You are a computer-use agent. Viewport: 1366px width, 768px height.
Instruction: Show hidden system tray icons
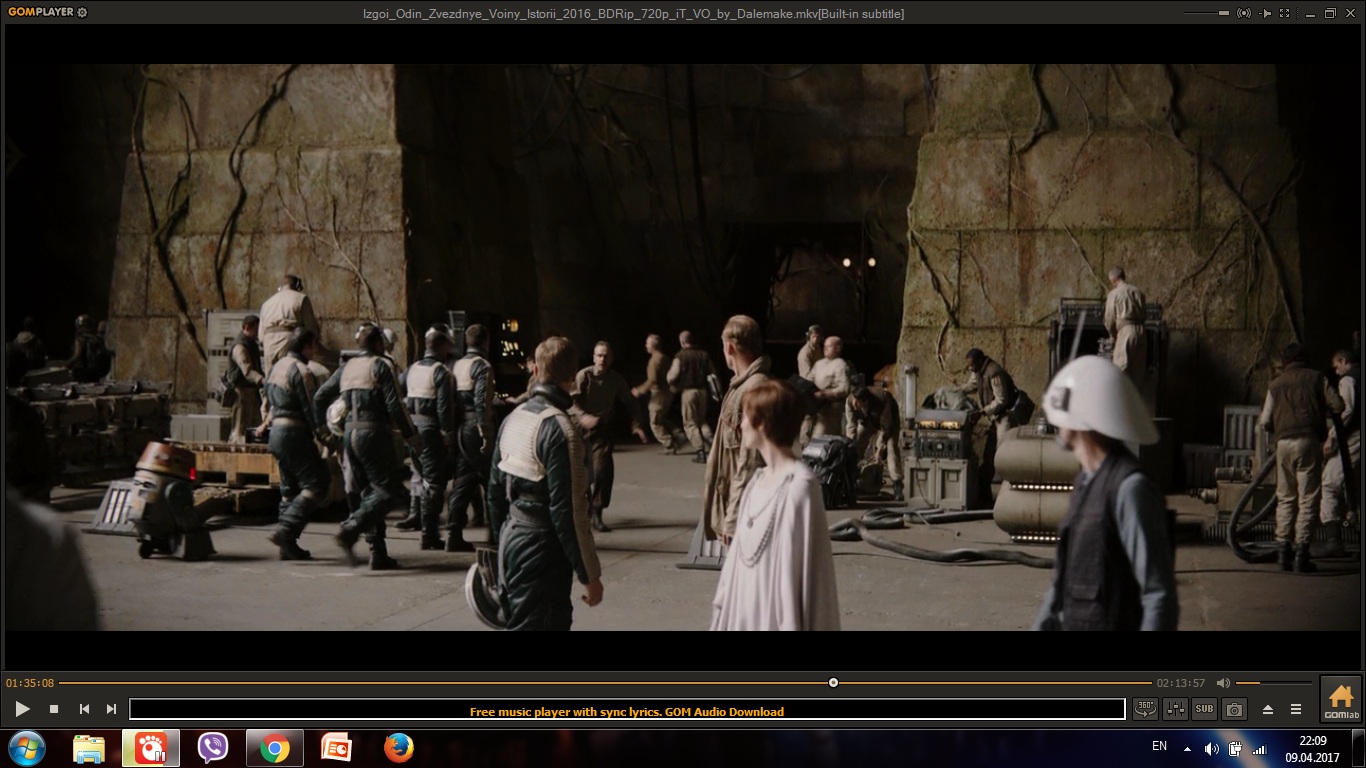pyautogui.click(x=1187, y=748)
